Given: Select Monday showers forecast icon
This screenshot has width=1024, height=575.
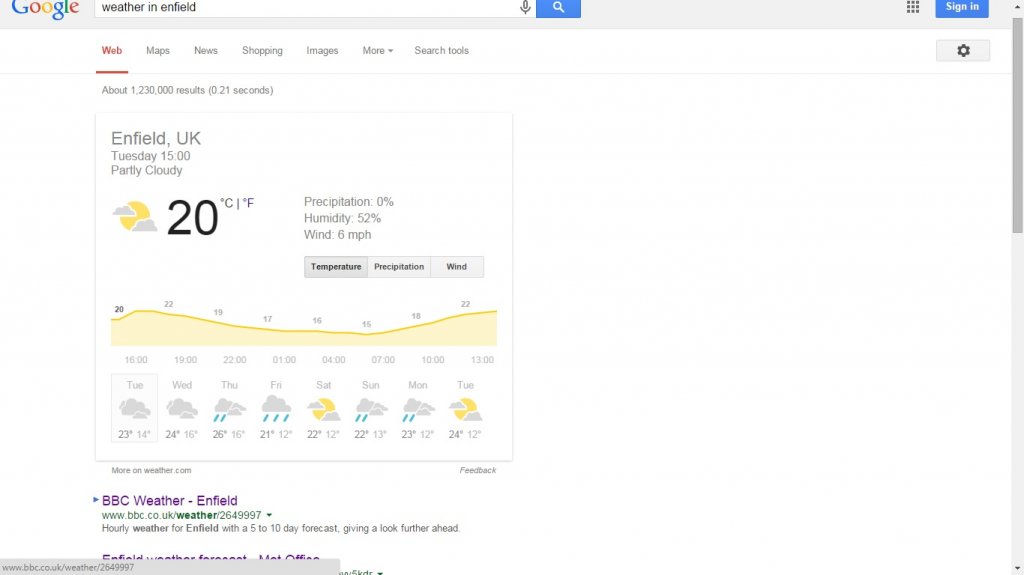Looking at the screenshot, I should click(x=418, y=409).
